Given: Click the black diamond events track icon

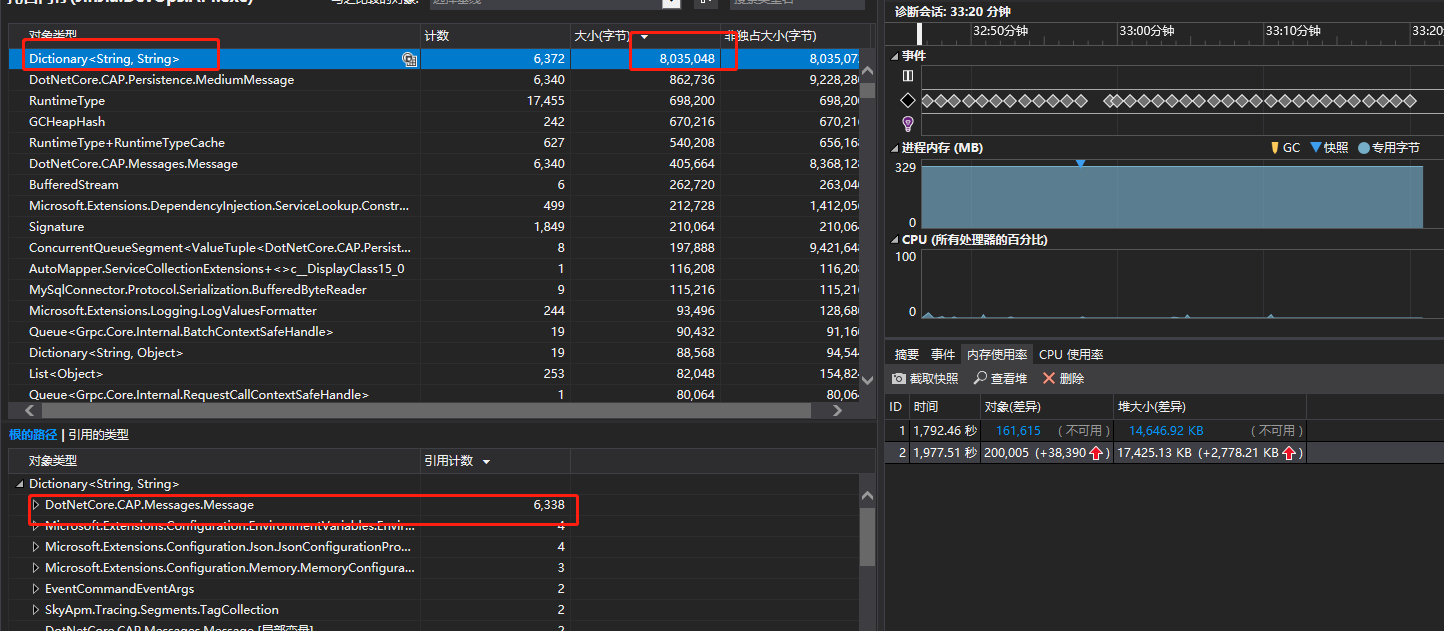Looking at the screenshot, I should click(908, 100).
